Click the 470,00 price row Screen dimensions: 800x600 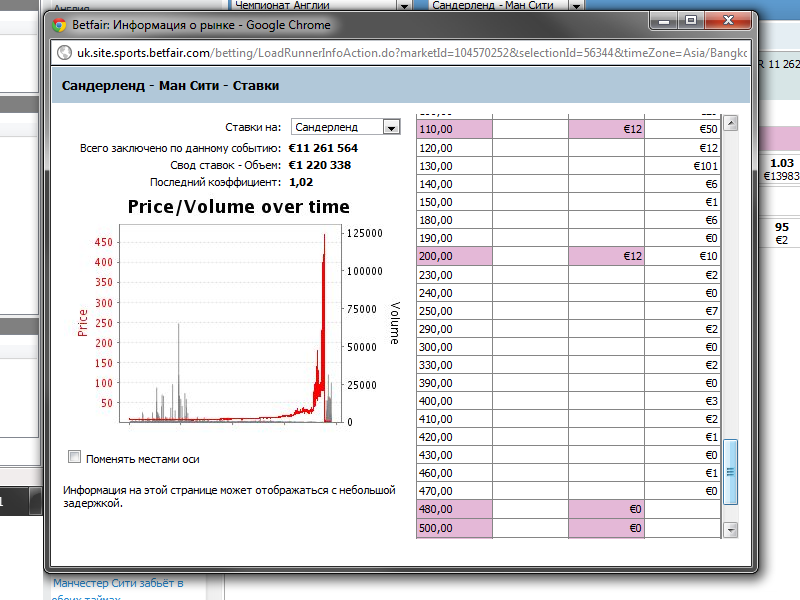tap(568, 491)
